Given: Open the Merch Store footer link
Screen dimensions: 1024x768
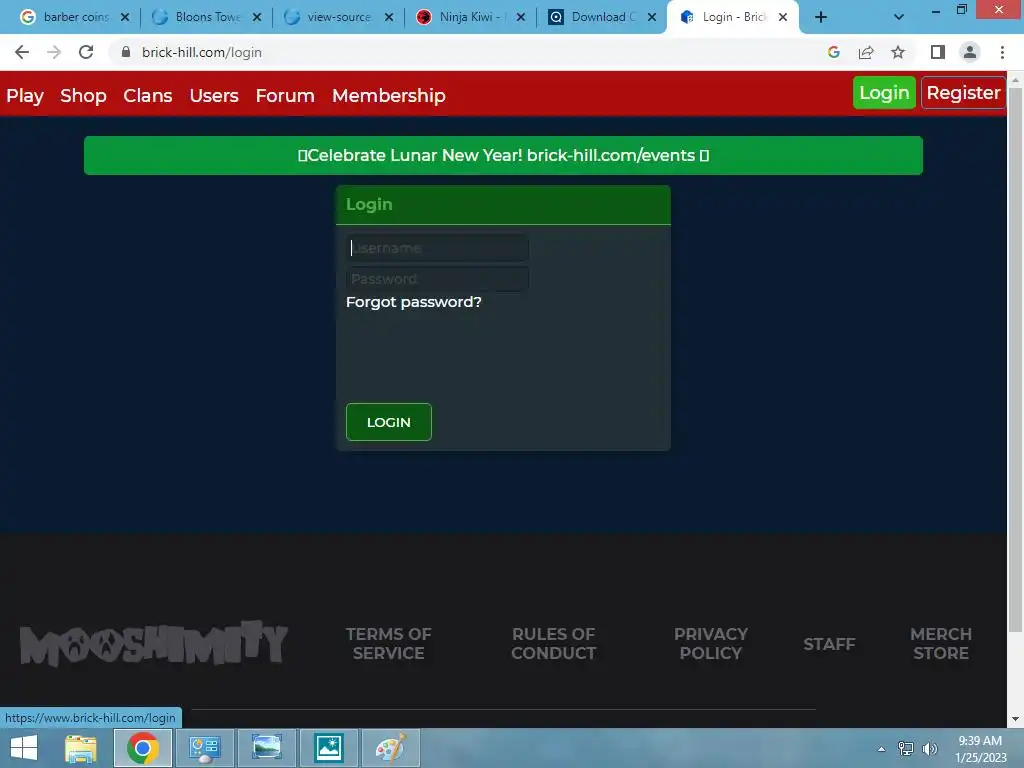Looking at the screenshot, I should click(940, 643).
